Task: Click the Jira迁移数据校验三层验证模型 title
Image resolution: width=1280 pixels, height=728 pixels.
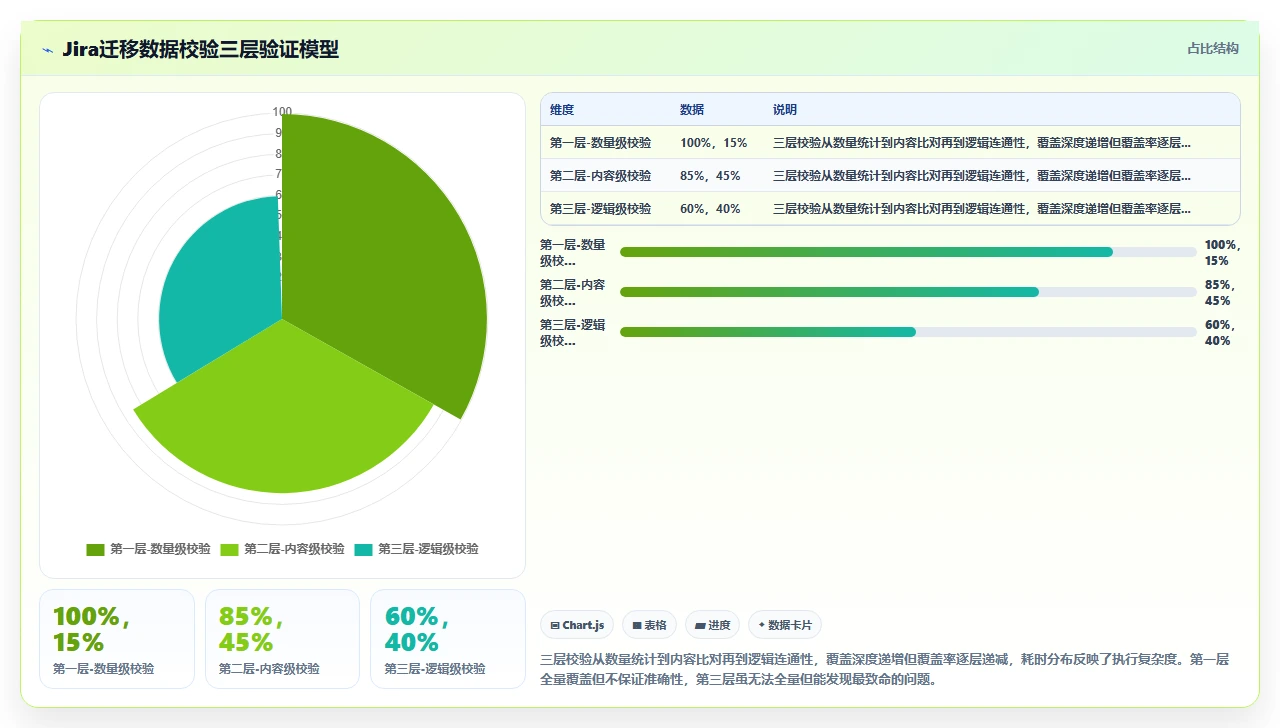Action: click(200, 50)
